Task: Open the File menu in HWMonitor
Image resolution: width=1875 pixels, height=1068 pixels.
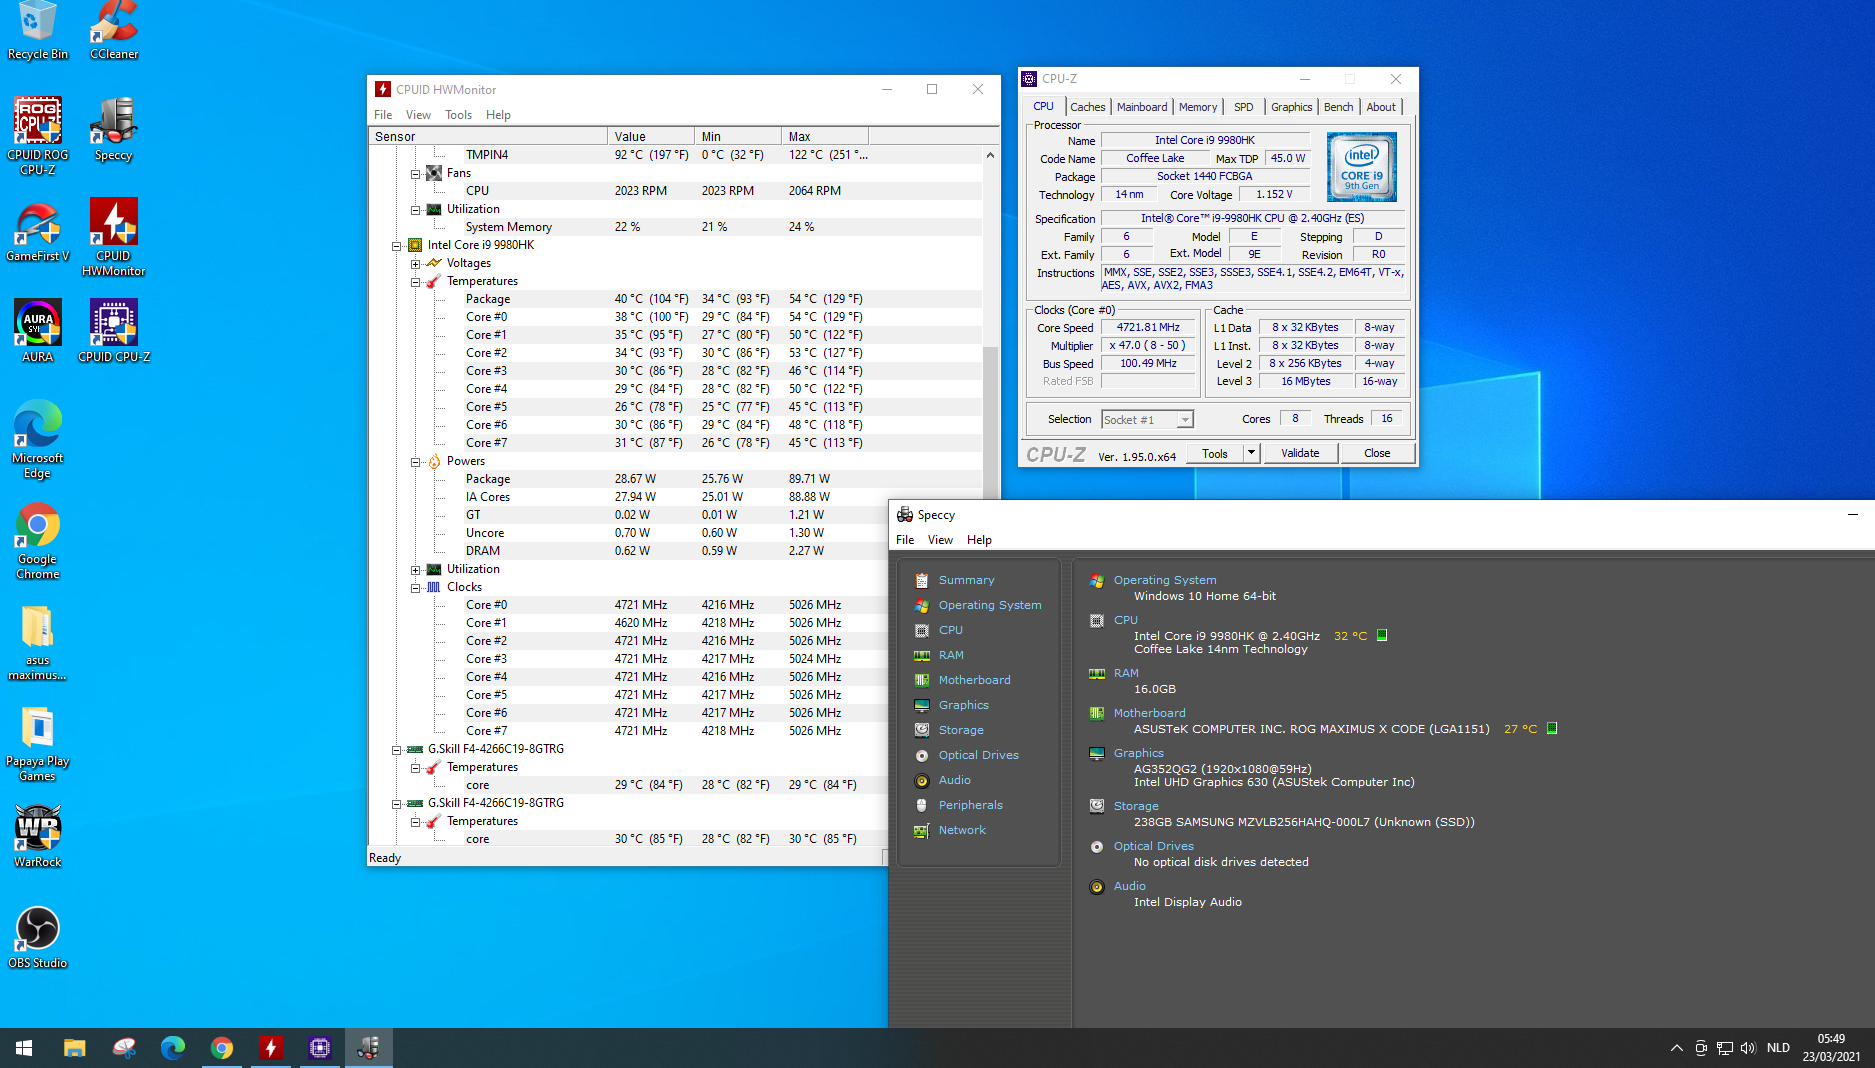Action: (x=383, y=115)
